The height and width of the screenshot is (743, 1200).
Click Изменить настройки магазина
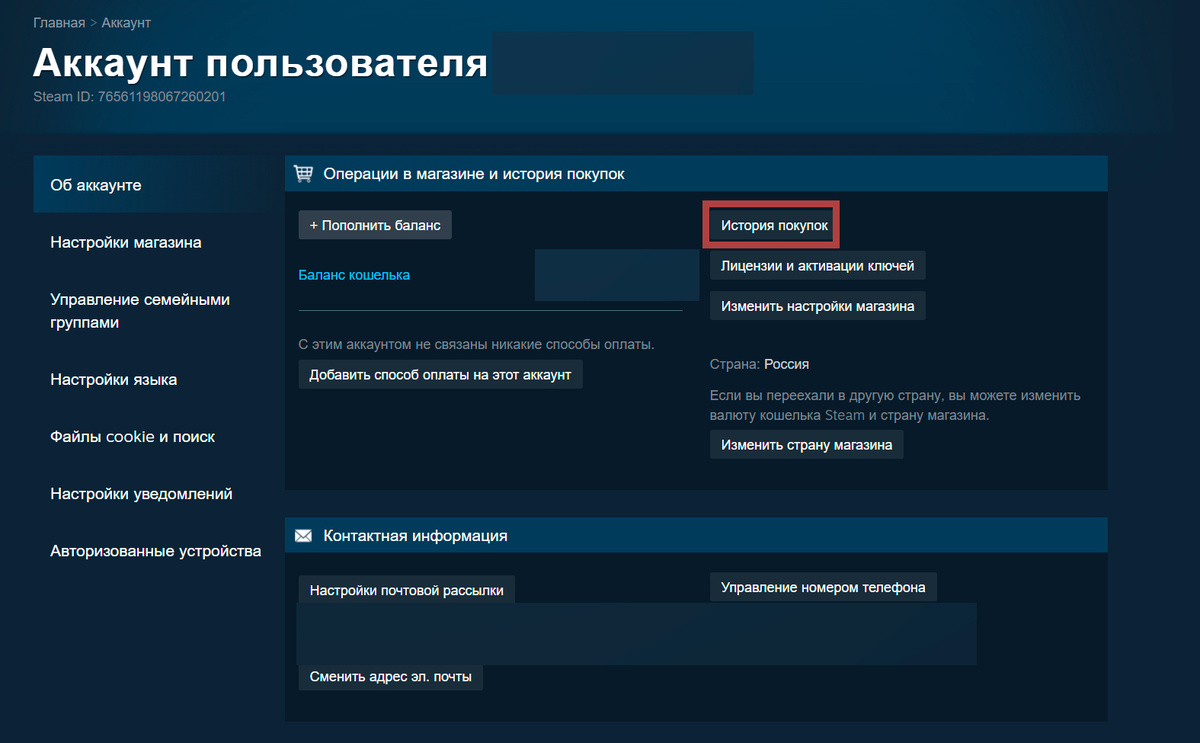817,305
